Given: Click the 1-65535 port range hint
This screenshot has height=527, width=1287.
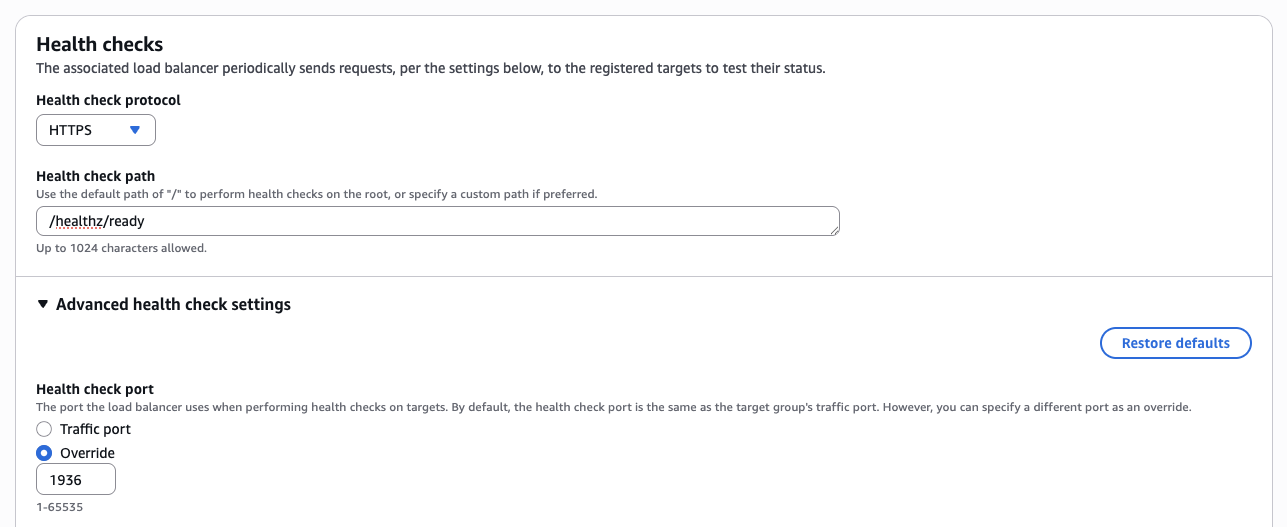Looking at the screenshot, I should click(59, 507).
